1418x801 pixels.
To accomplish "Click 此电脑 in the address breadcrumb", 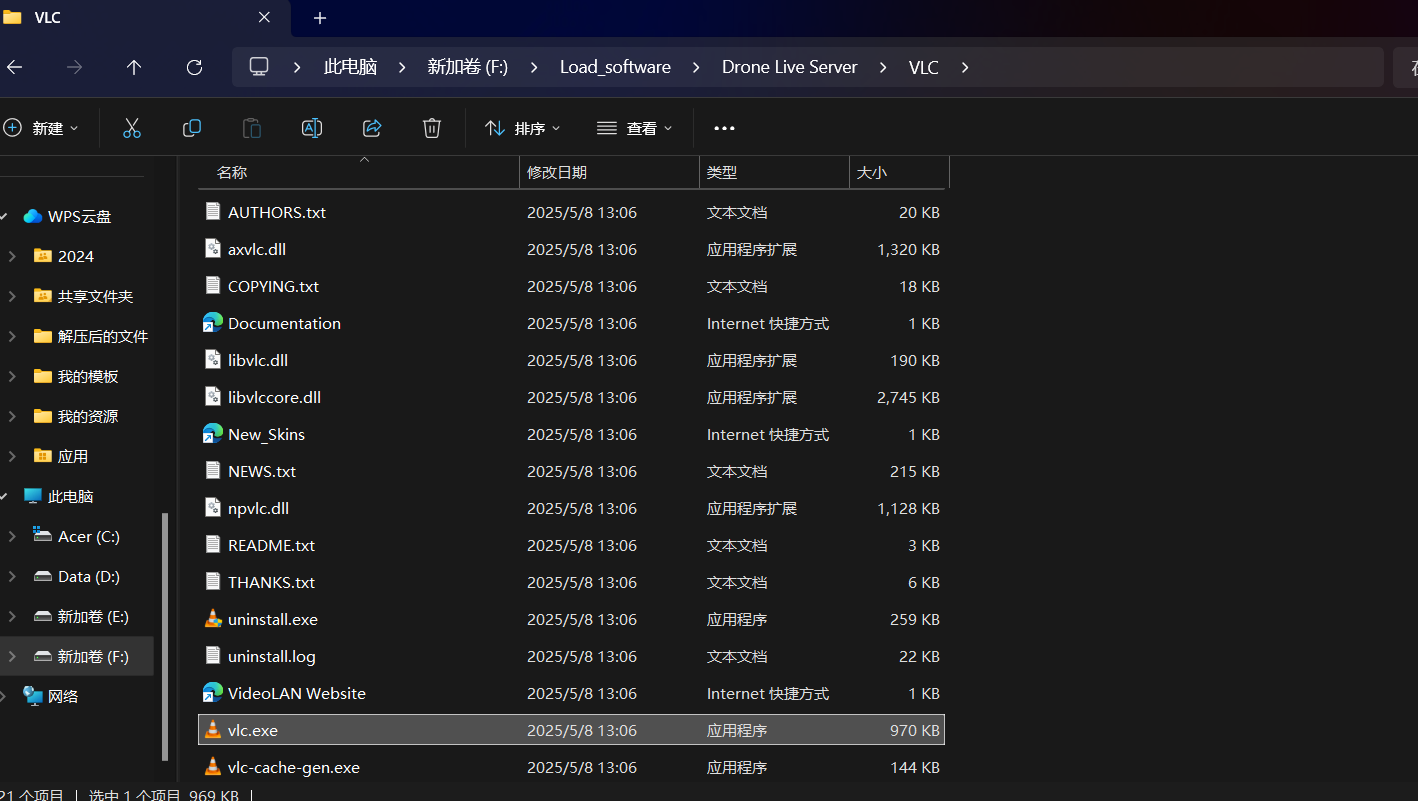I will pyautogui.click(x=350, y=67).
